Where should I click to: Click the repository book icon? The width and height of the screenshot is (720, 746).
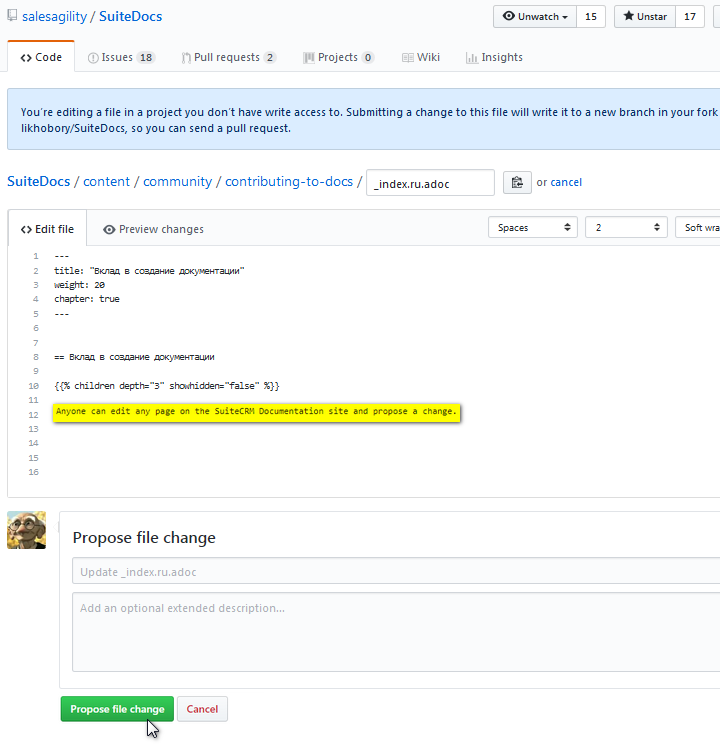click(12, 16)
